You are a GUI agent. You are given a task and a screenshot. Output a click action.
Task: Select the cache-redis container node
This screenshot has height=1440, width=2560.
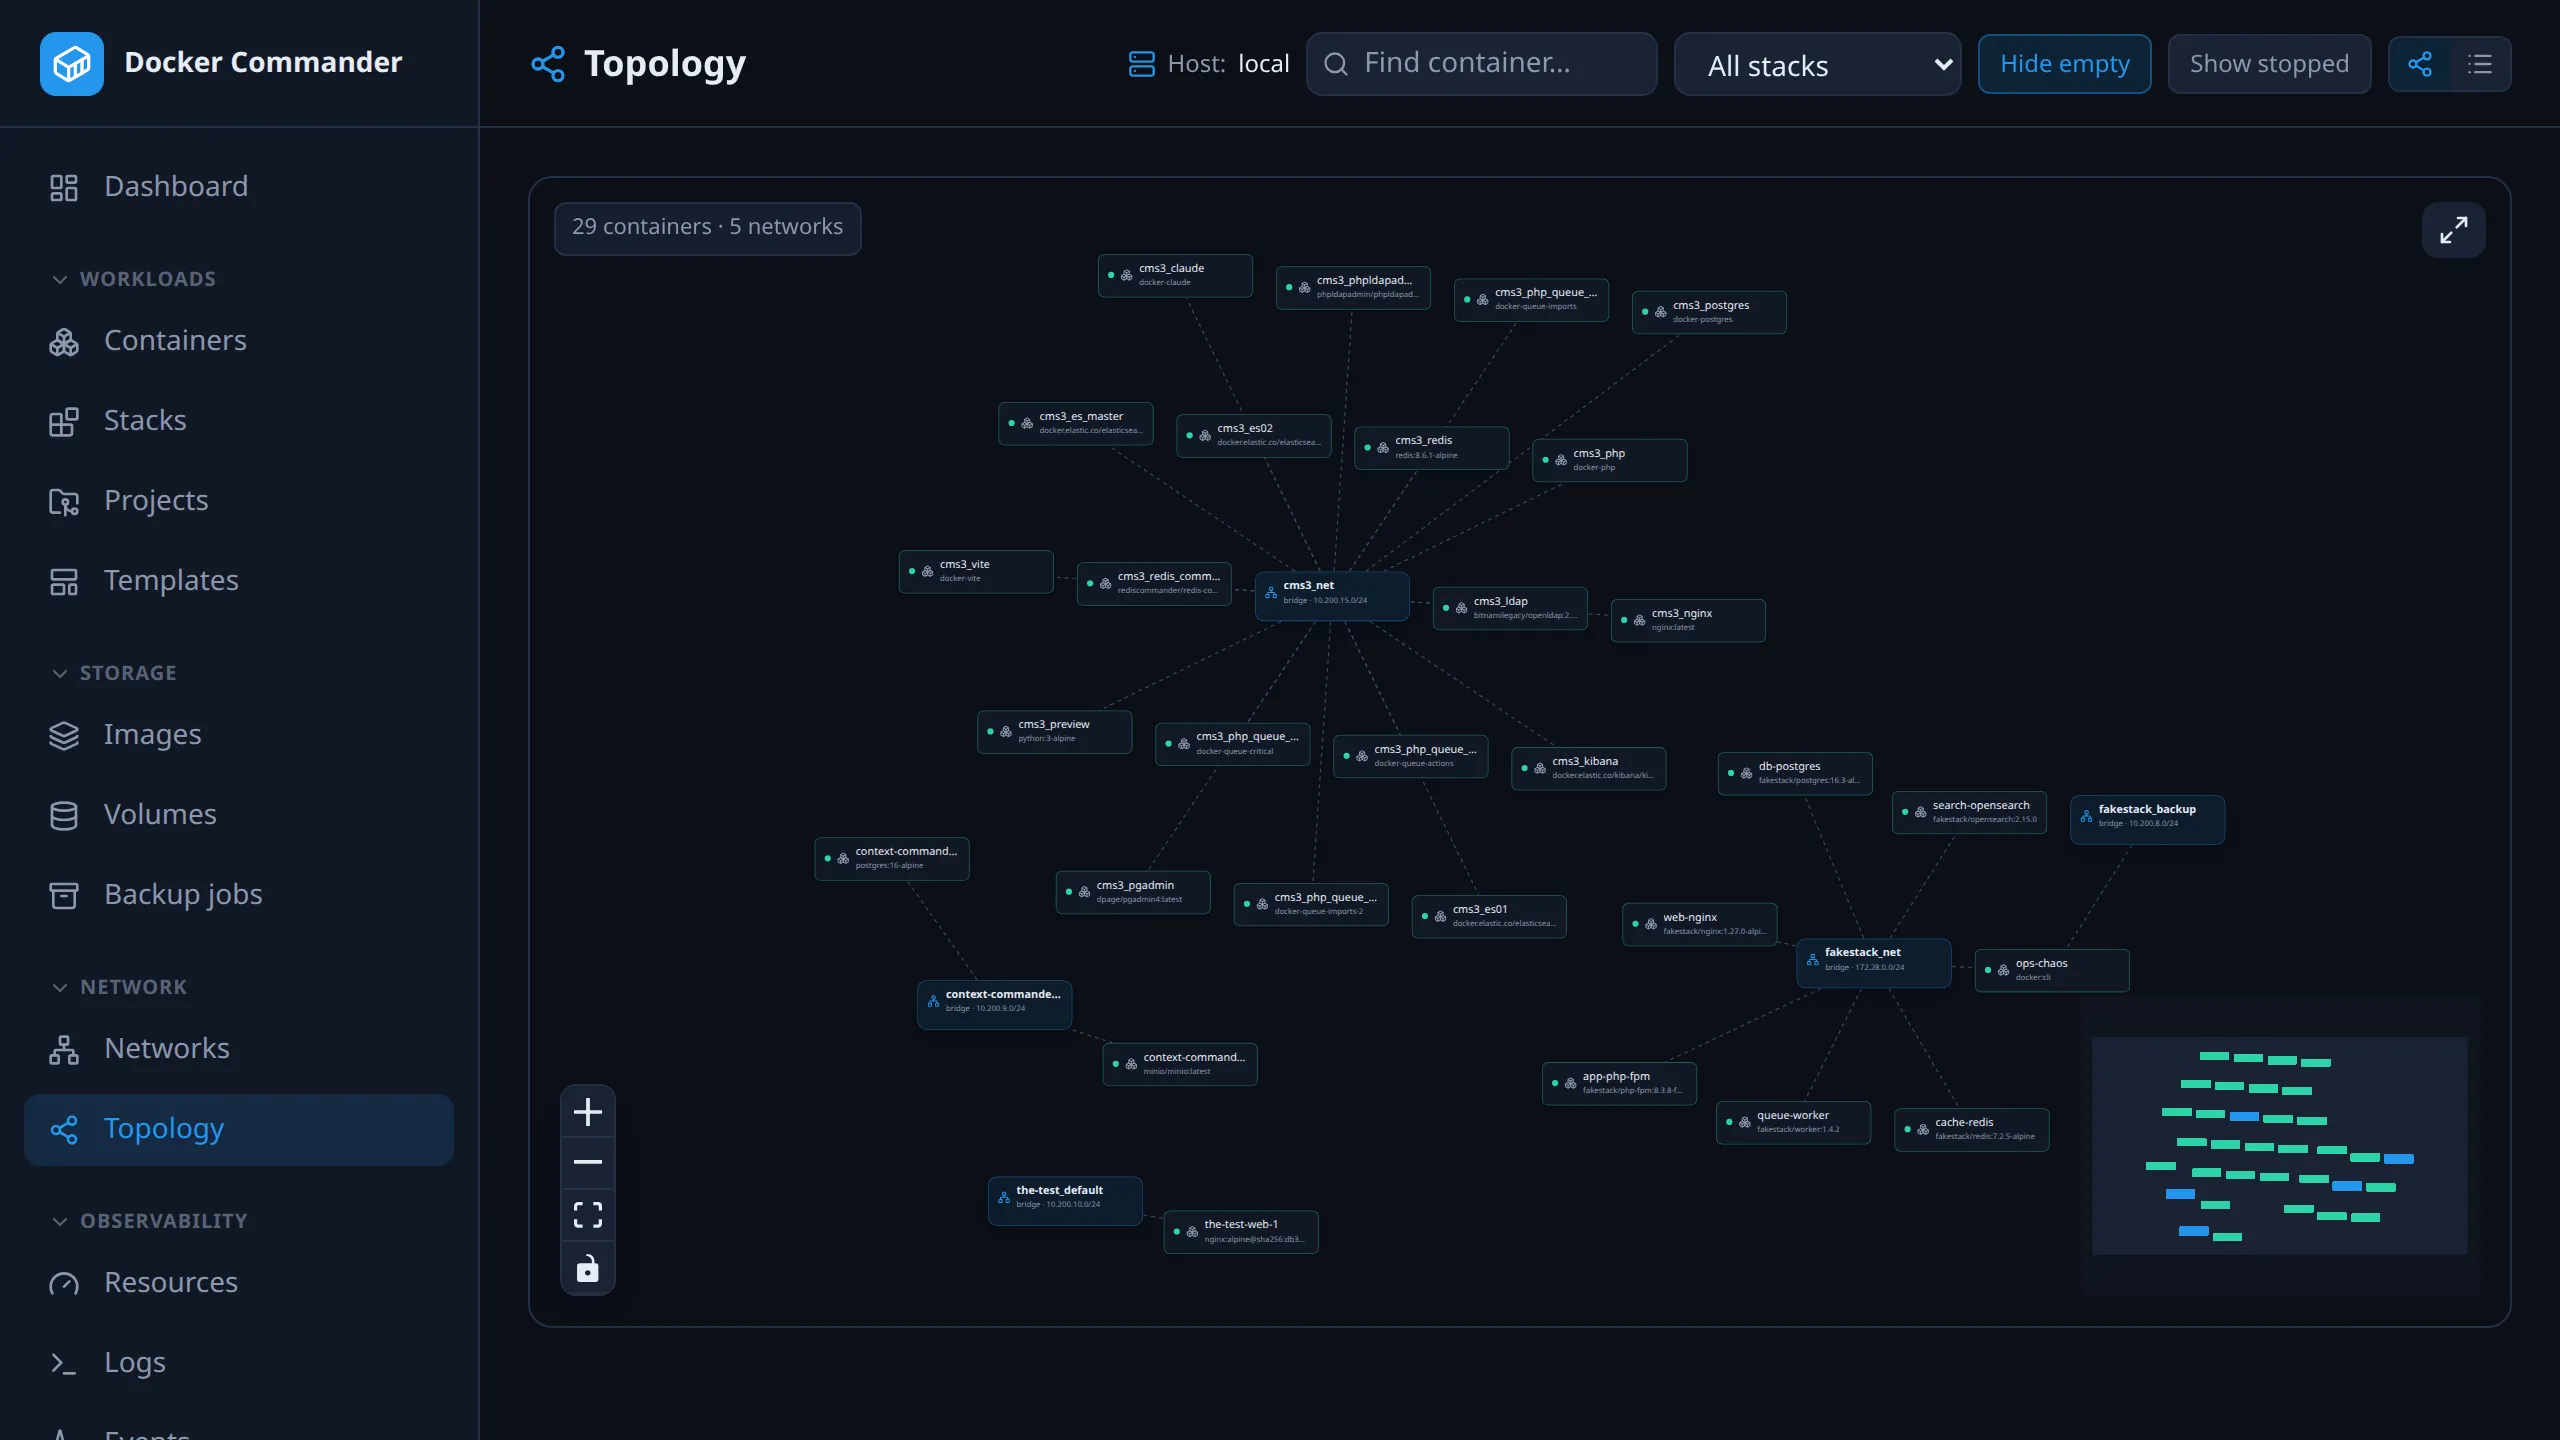coord(1971,1129)
